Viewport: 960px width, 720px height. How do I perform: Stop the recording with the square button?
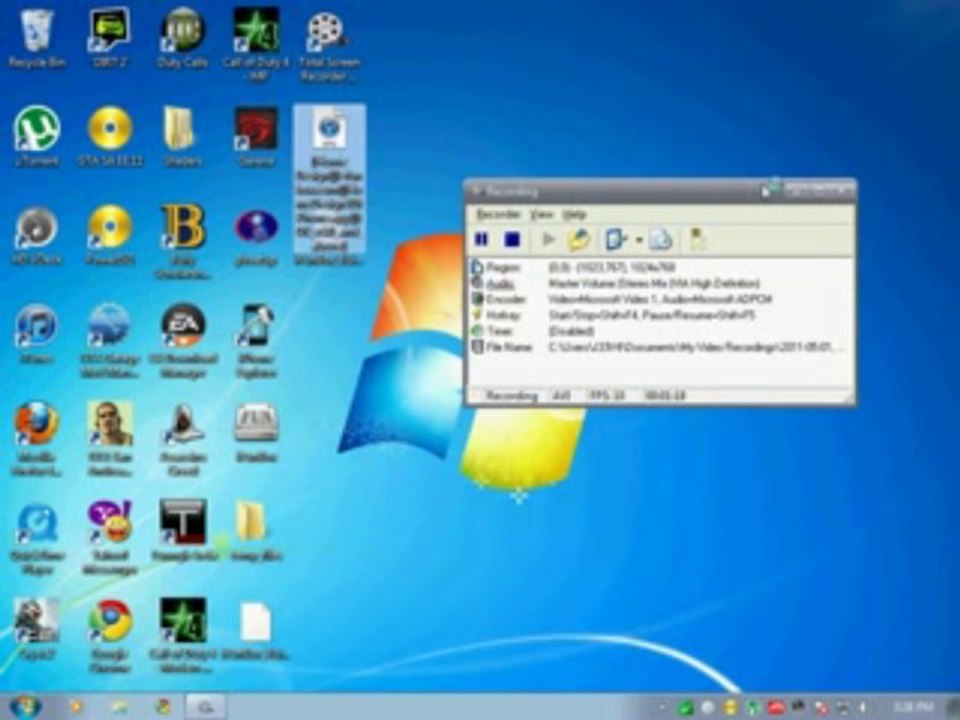click(x=511, y=239)
